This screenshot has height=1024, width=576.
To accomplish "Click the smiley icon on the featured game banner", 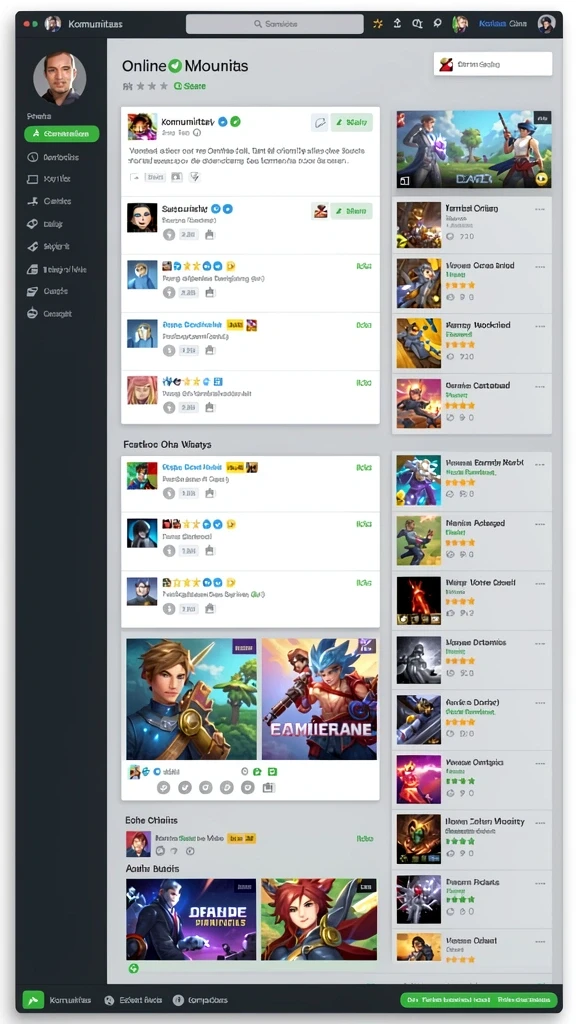I will tap(541, 179).
